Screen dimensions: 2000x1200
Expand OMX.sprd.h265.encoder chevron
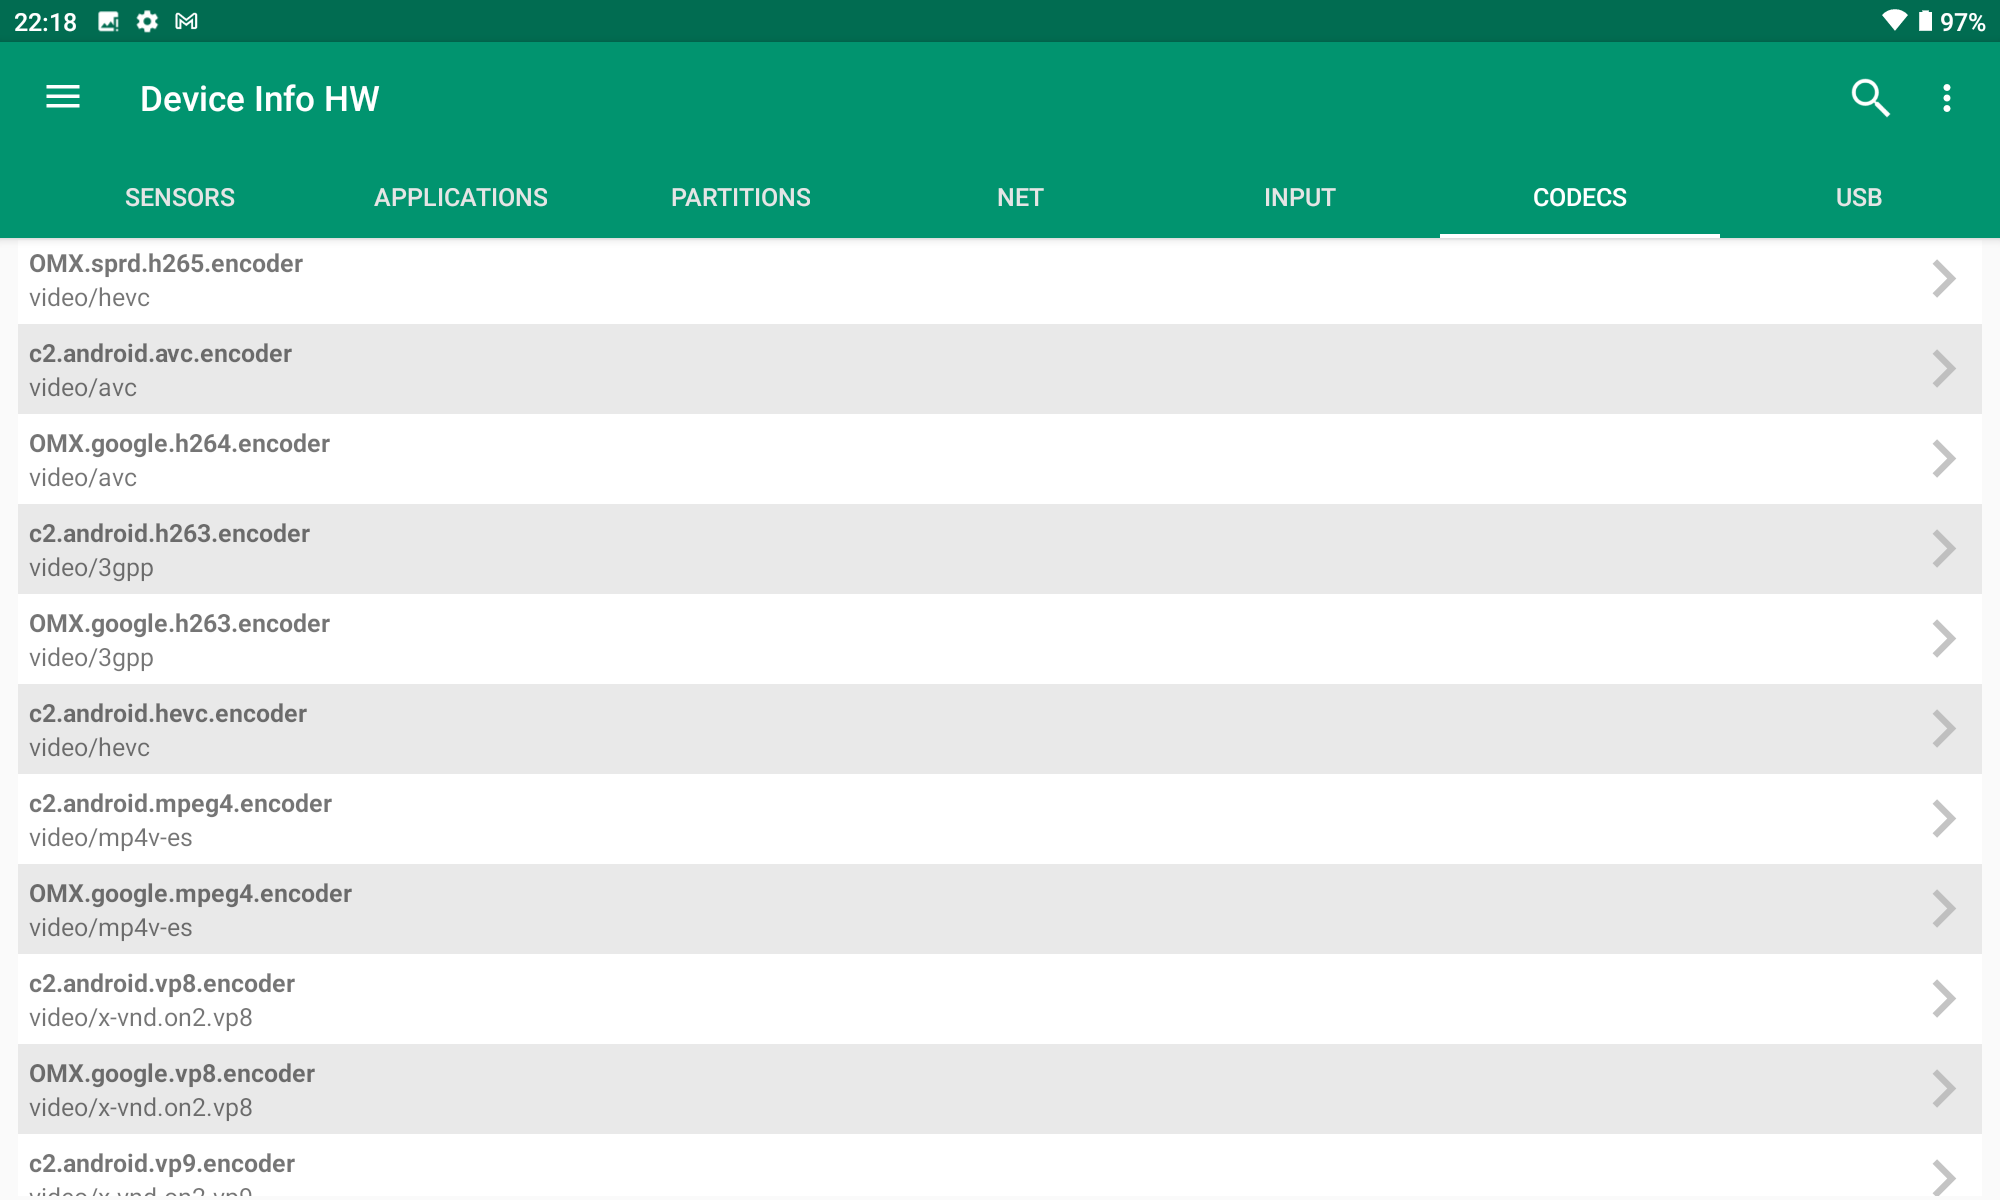[x=1943, y=279]
